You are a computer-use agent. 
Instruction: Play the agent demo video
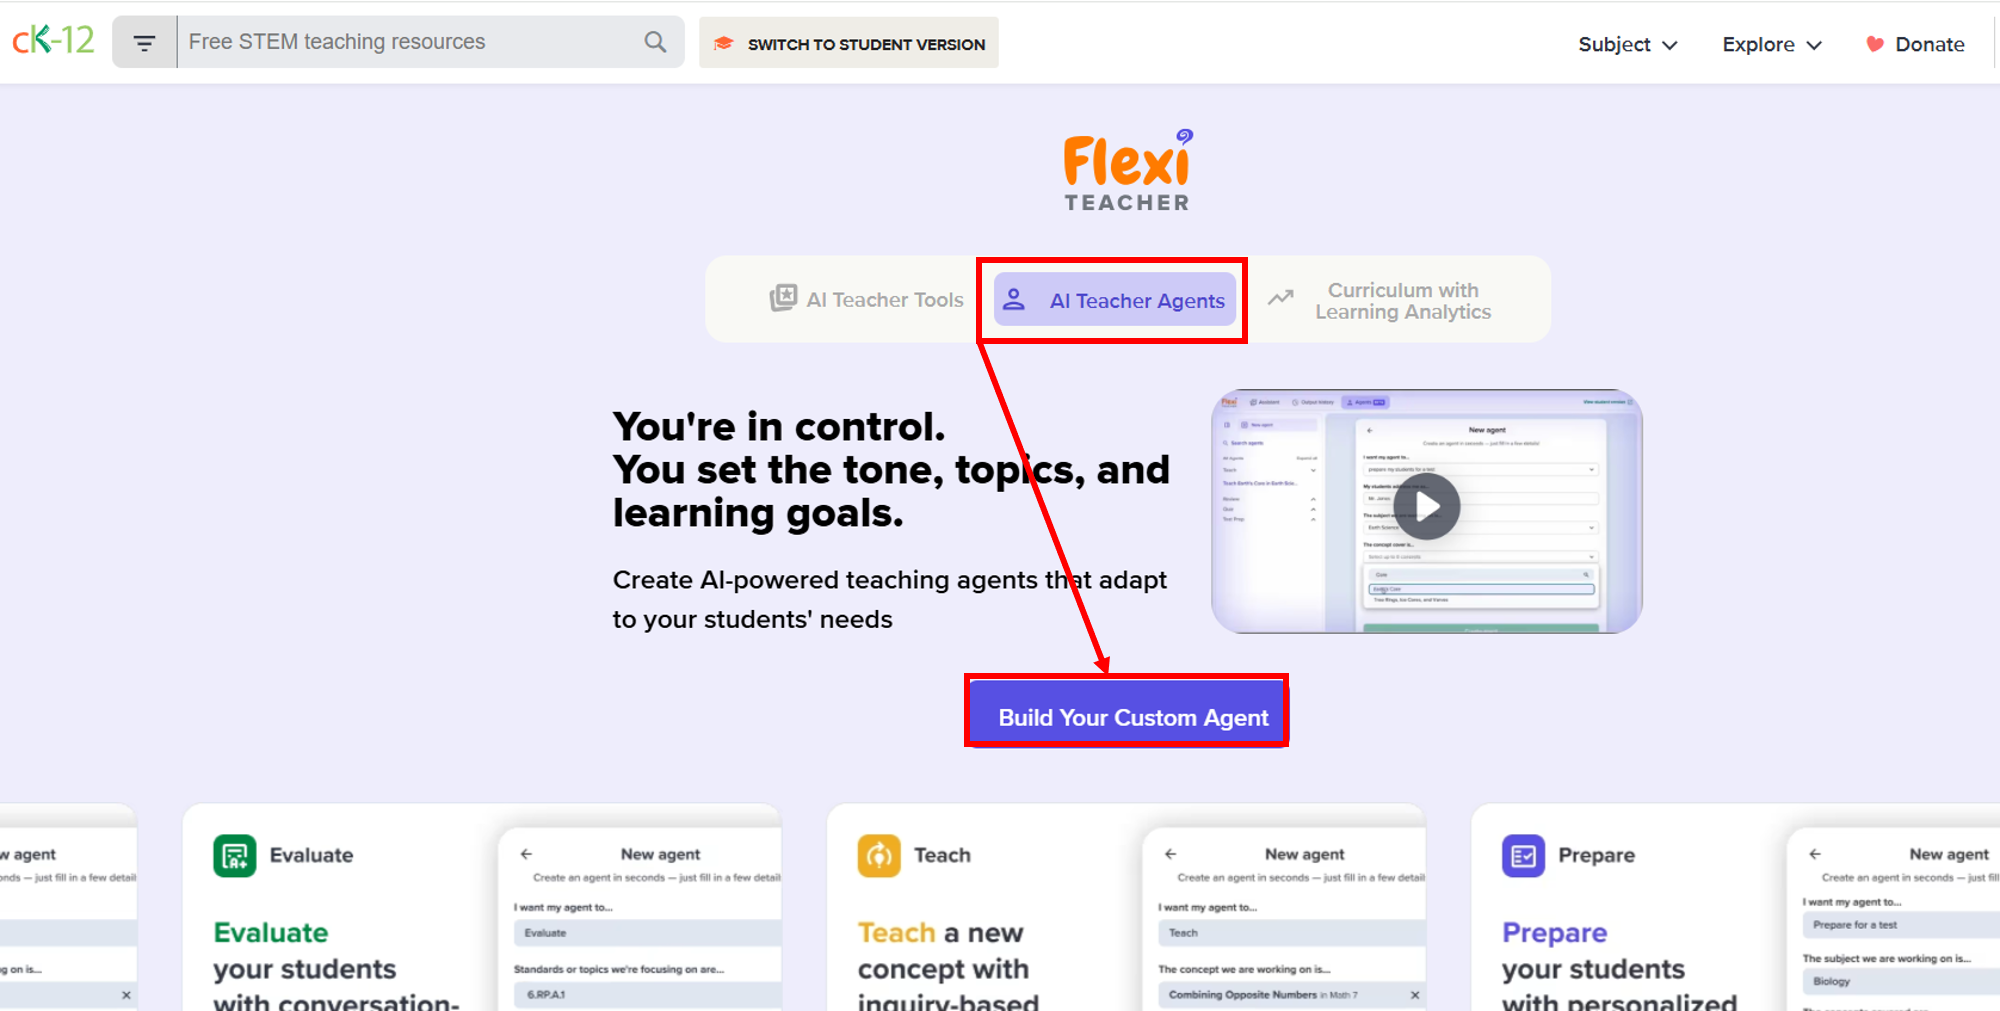click(x=1427, y=508)
